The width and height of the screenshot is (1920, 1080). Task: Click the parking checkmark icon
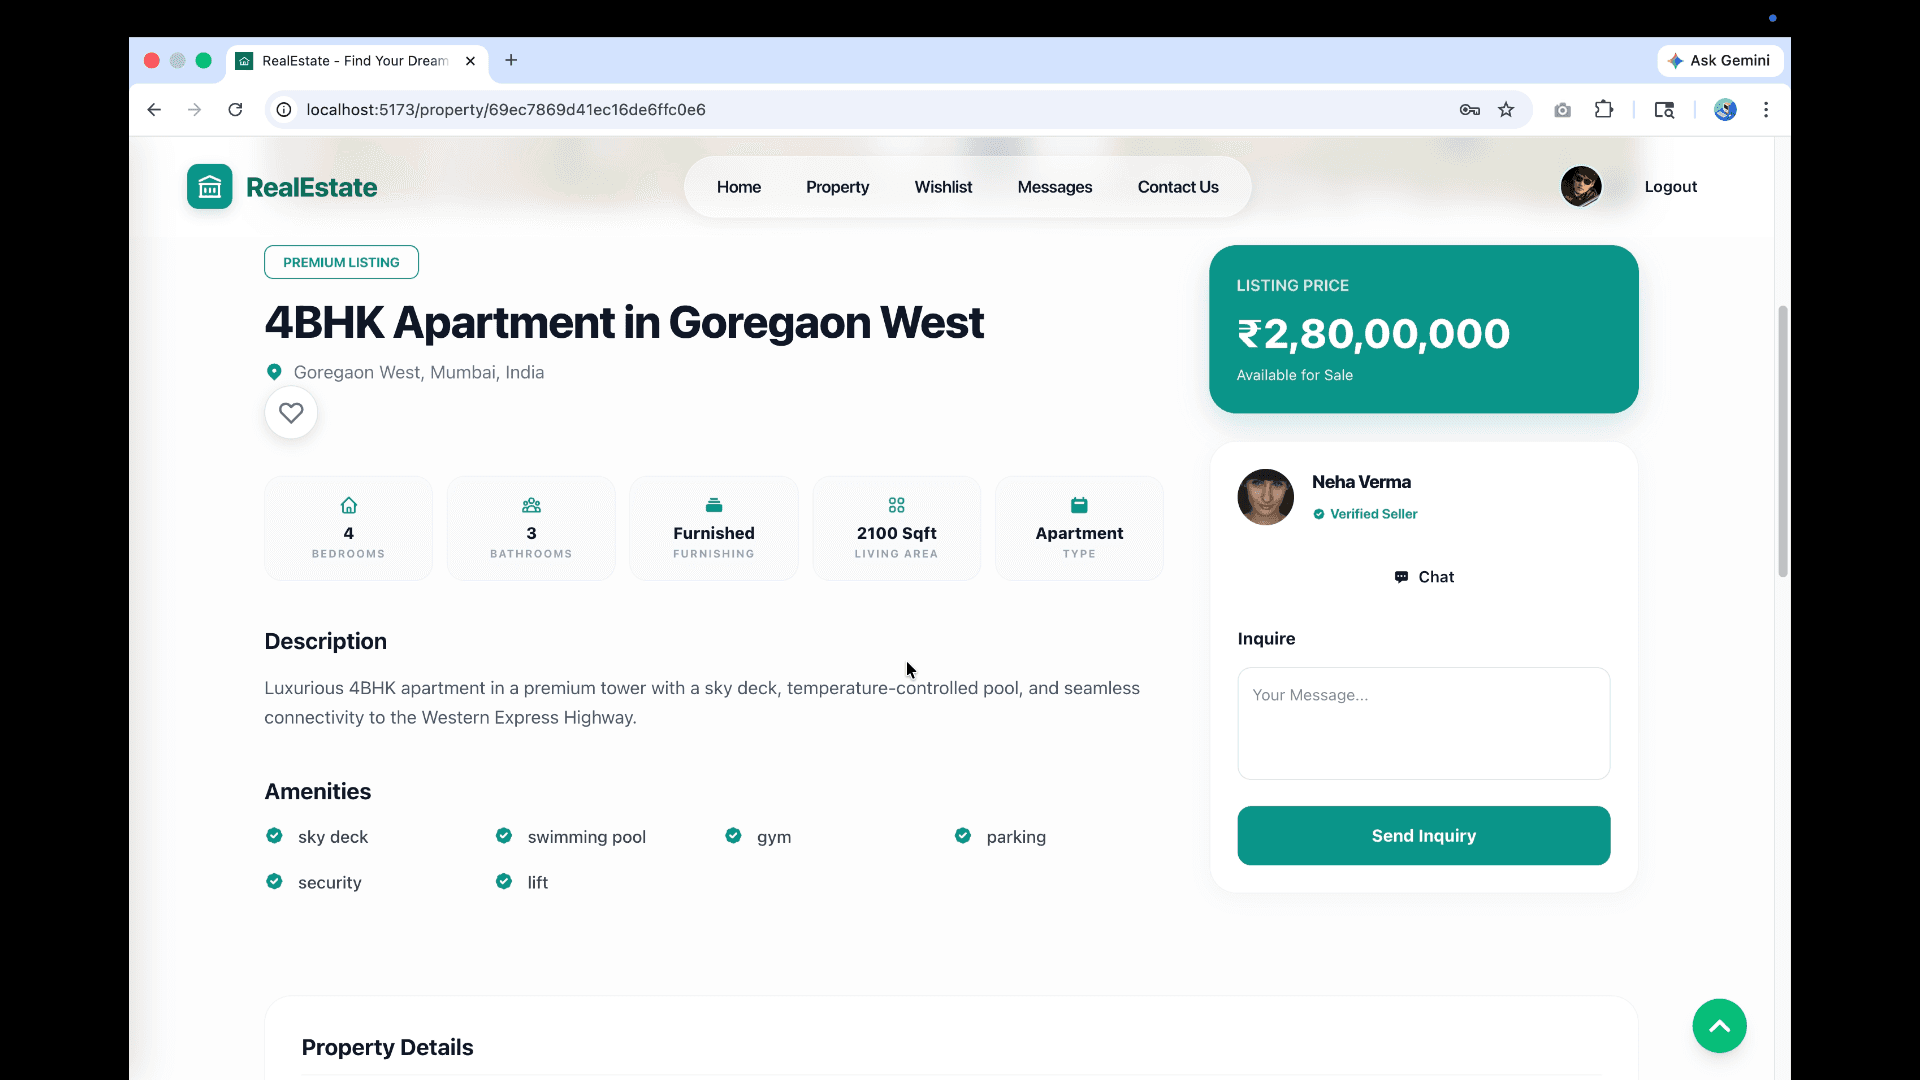click(x=963, y=836)
